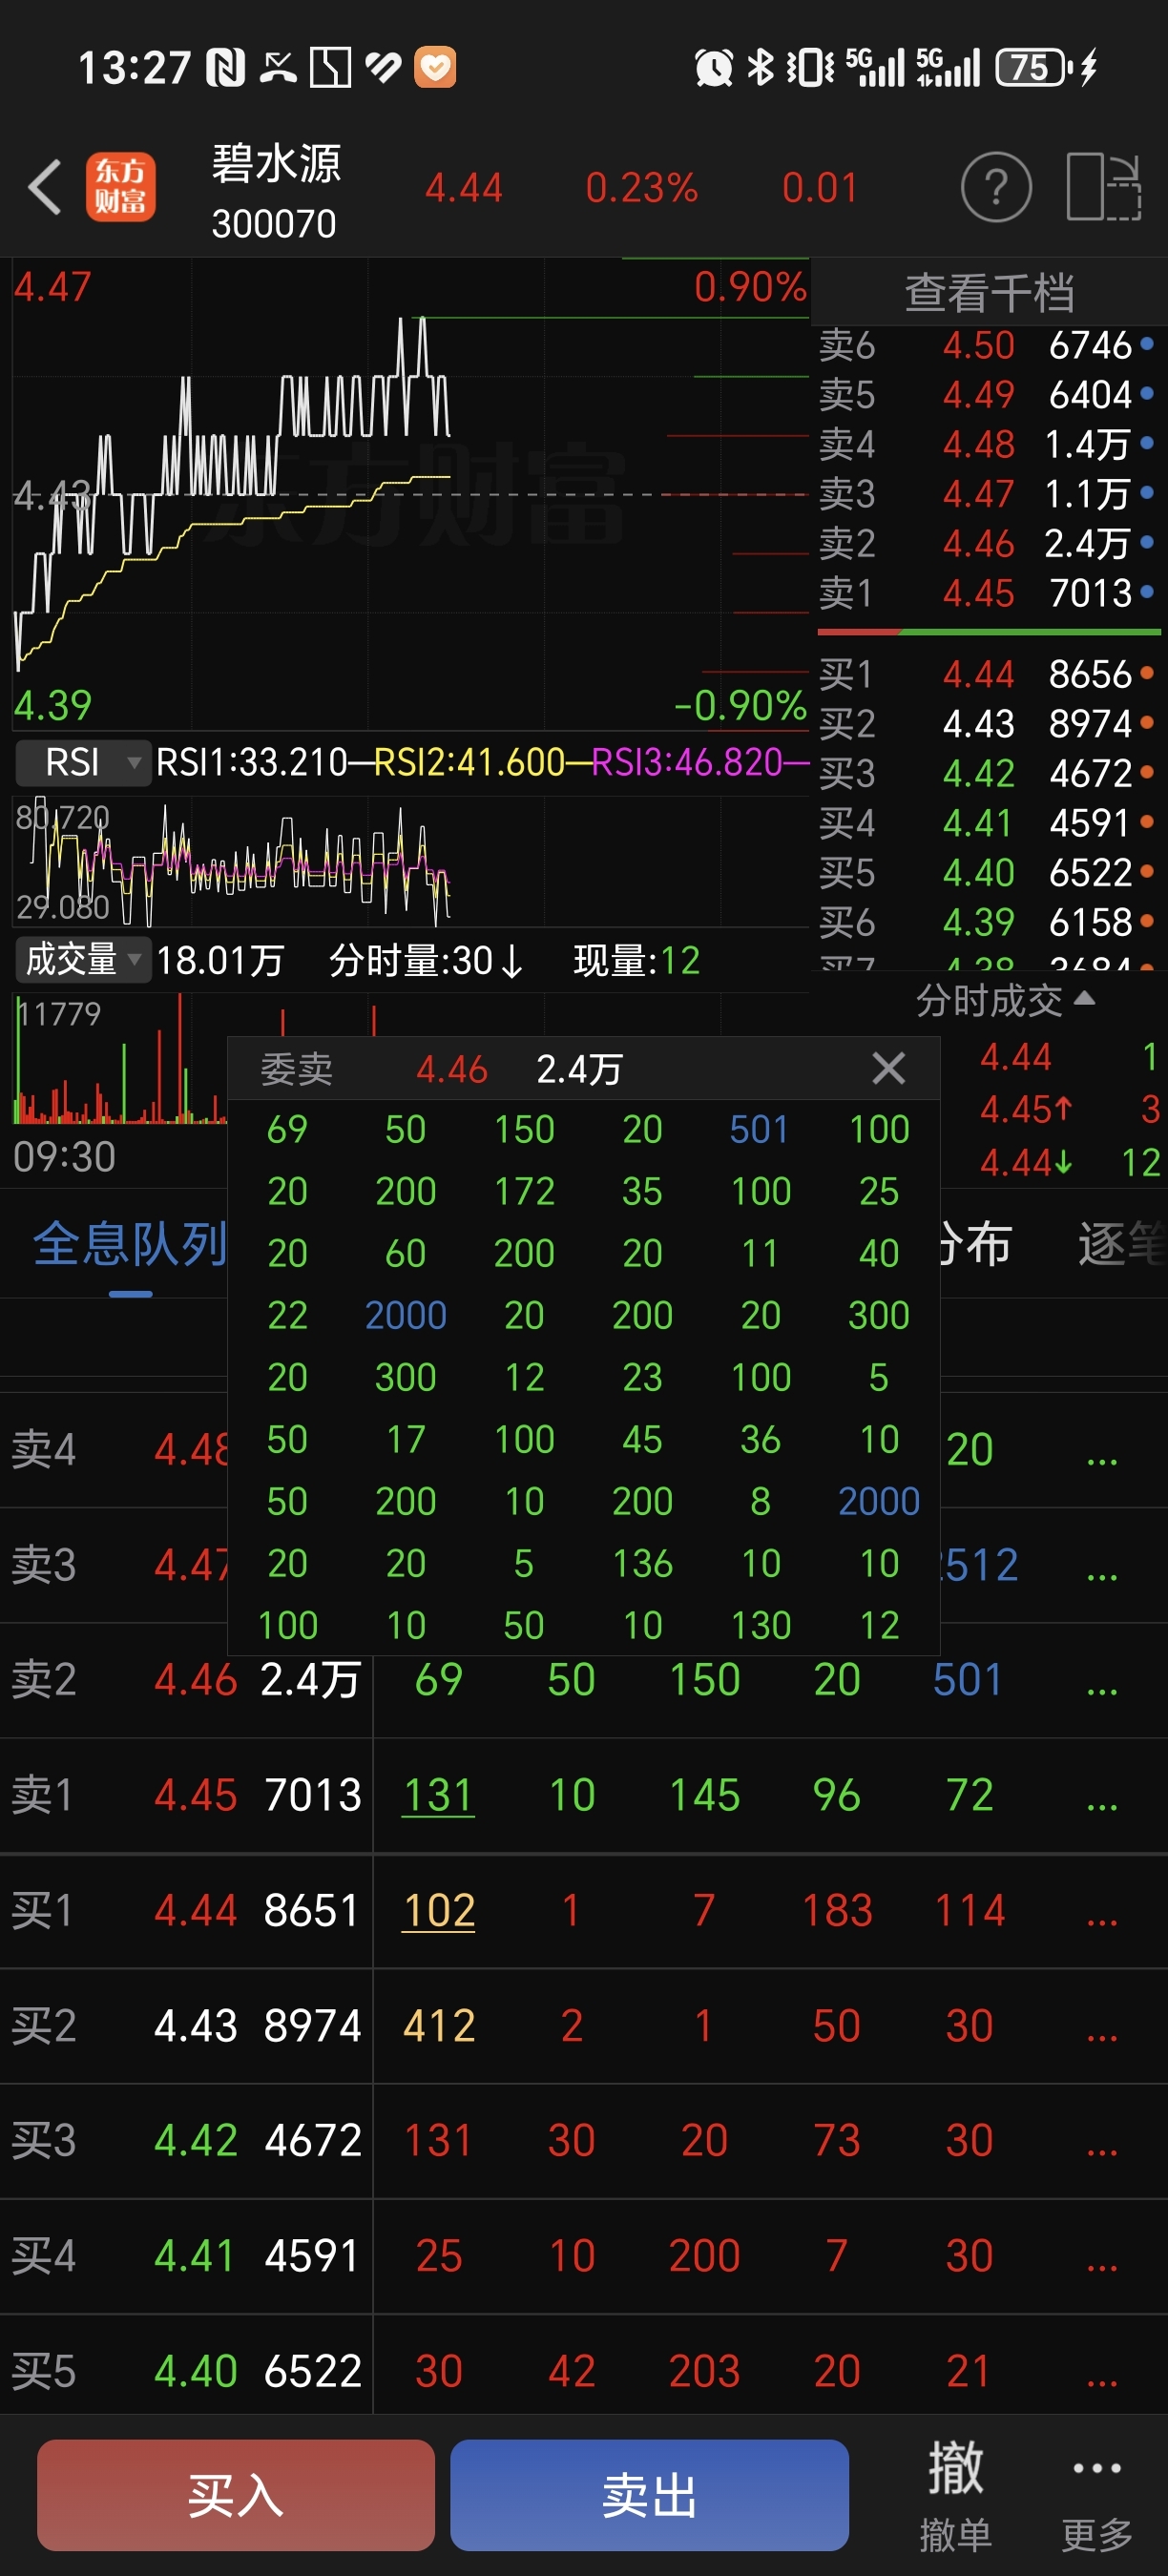
Task: Tap the RSI indicator chart
Action: click(x=410, y=860)
